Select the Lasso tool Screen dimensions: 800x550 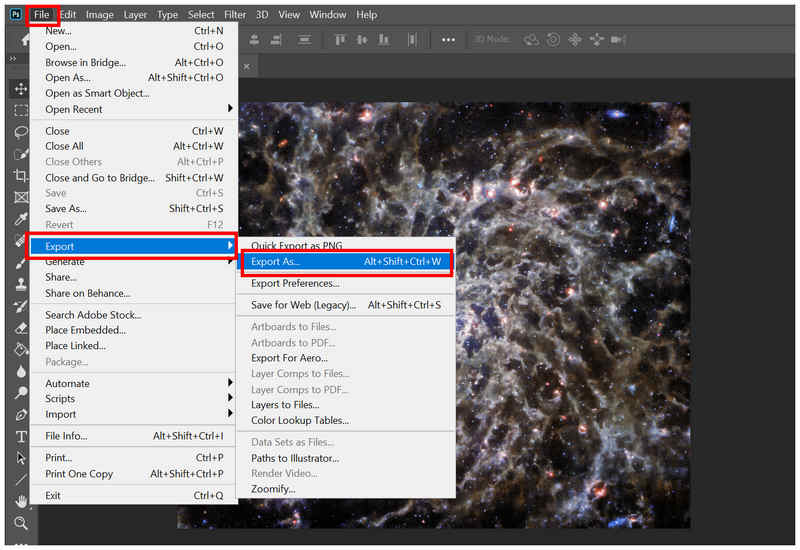click(20, 132)
